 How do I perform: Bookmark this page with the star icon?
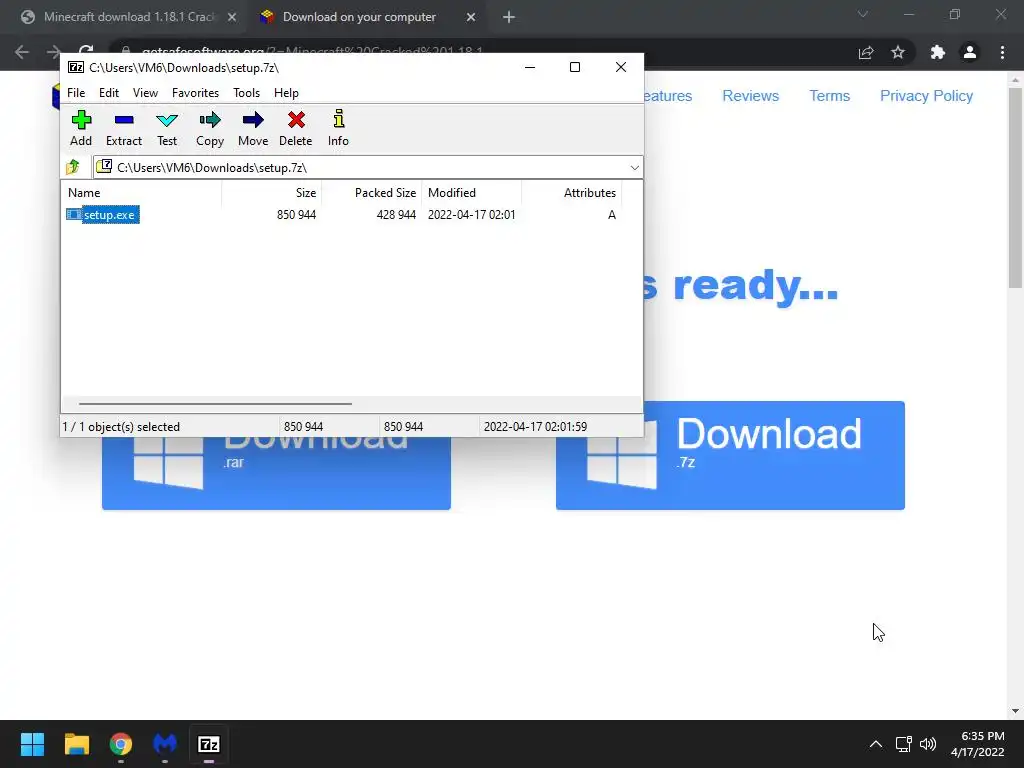point(898,52)
